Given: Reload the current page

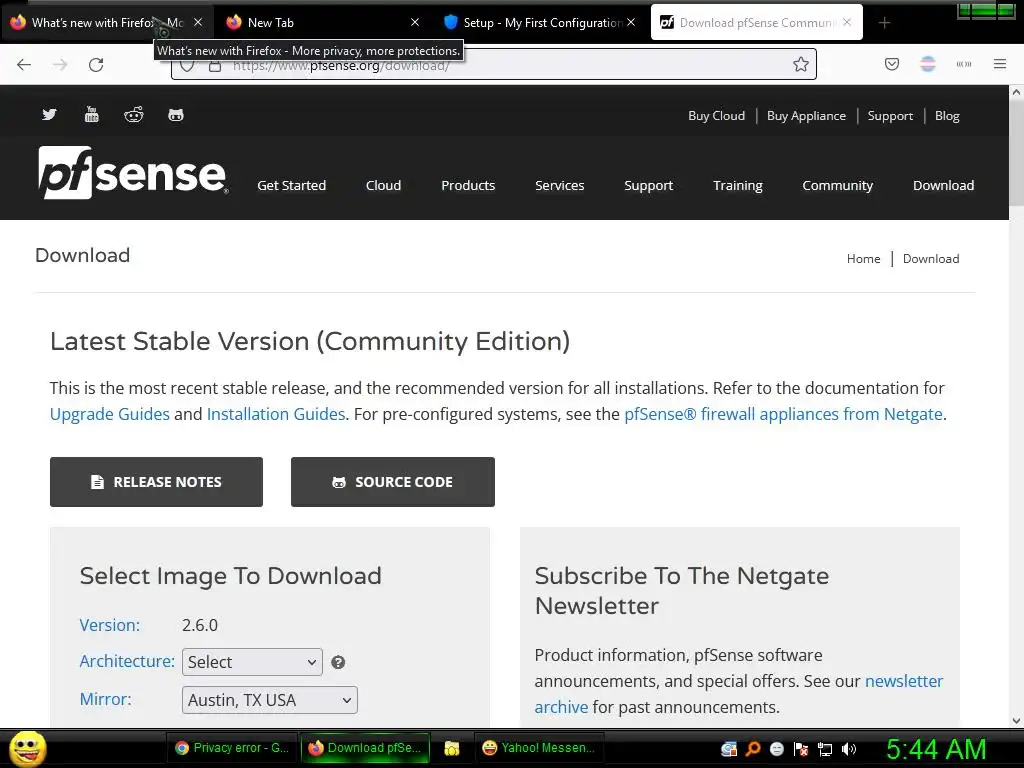Looking at the screenshot, I should coord(96,65).
